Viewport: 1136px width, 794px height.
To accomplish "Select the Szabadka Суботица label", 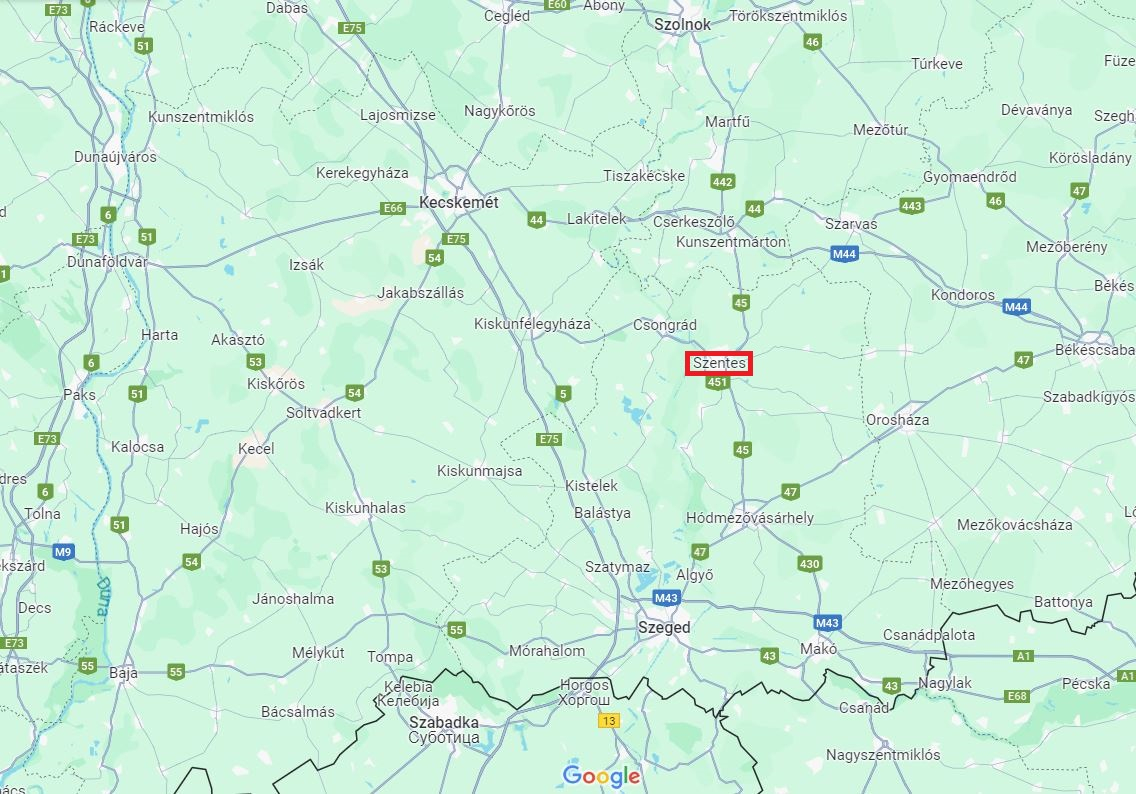I will point(444,730).
